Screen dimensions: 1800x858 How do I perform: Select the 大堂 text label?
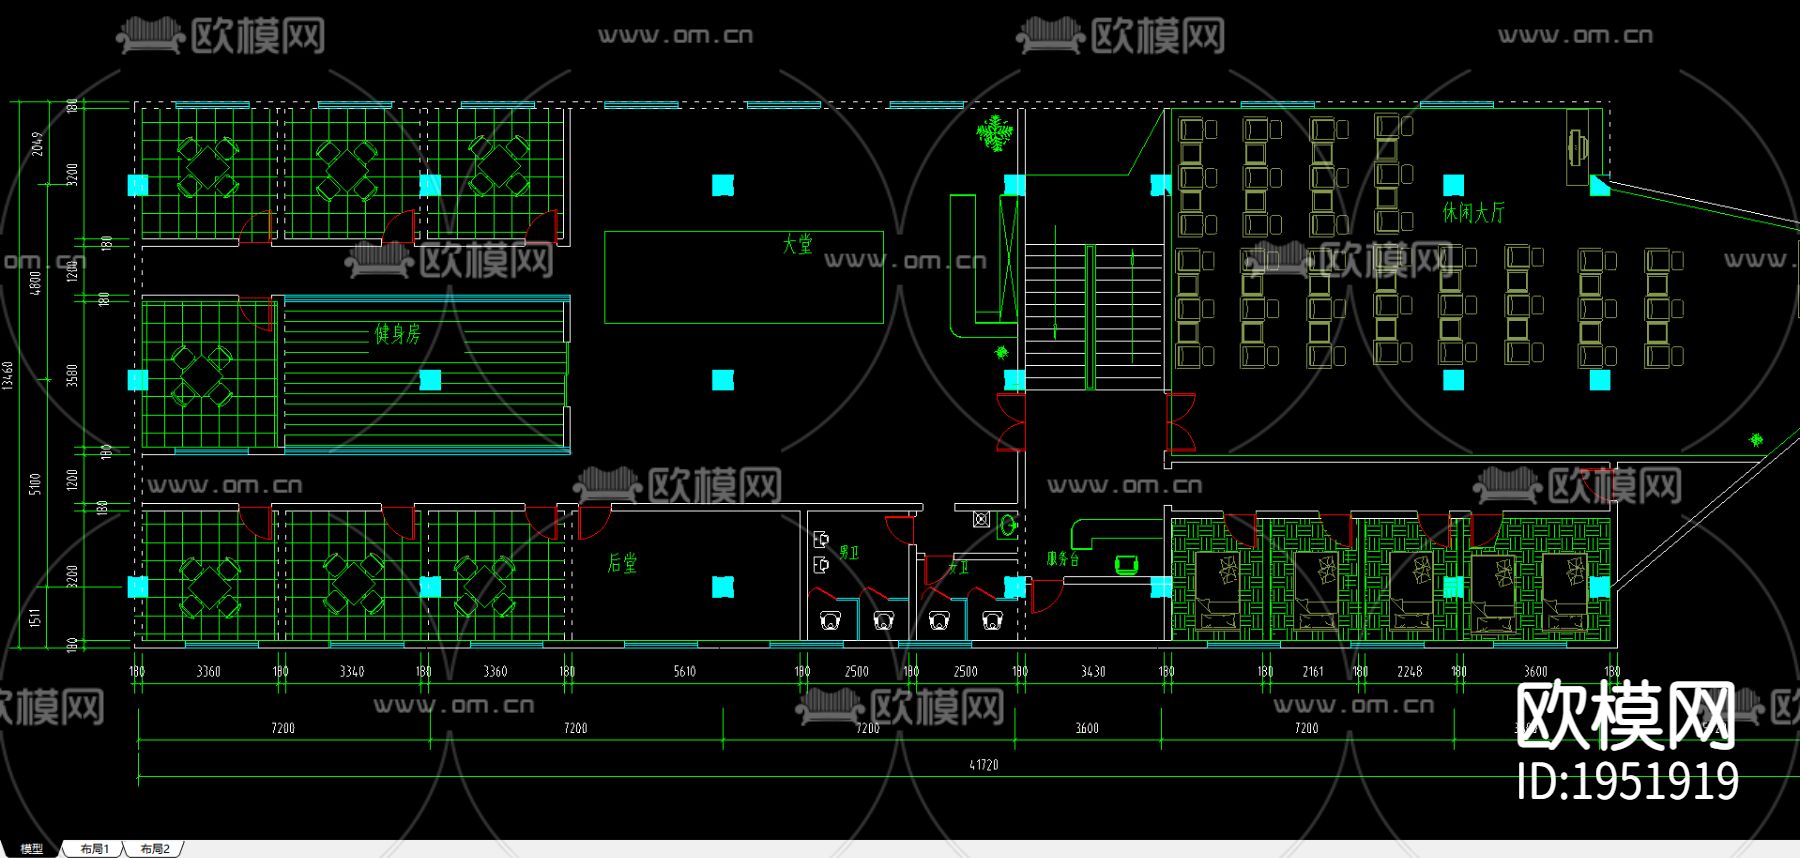[797, 244]
